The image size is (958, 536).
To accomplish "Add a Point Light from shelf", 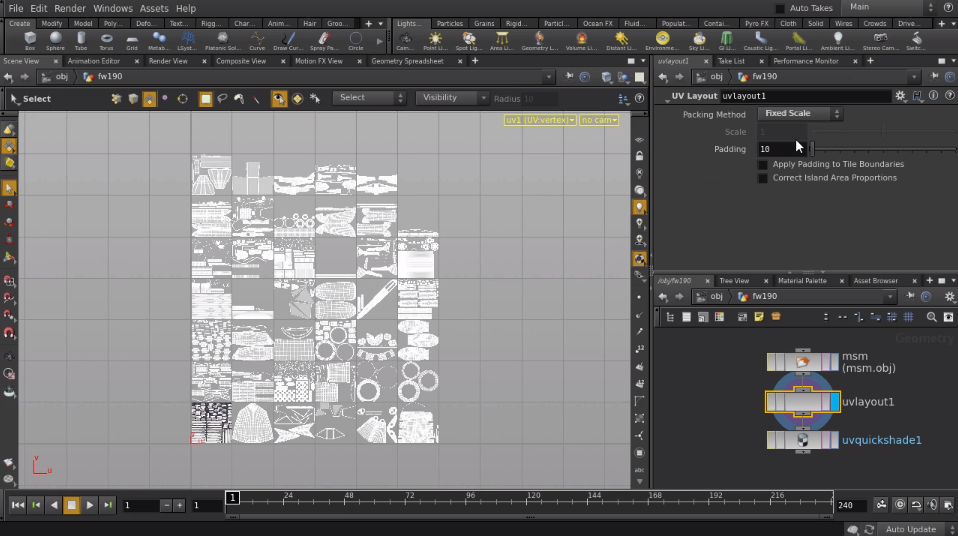I will (435, 41).
